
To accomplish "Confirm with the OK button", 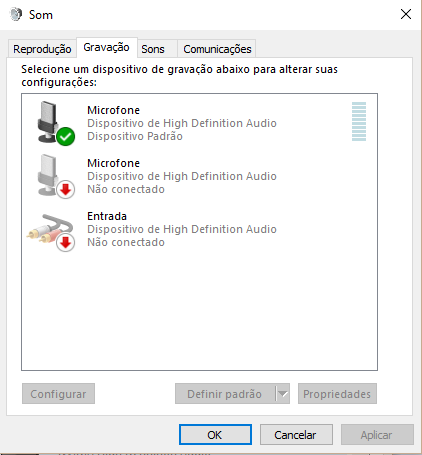I will pyautogui.click(x=215, y=435).
